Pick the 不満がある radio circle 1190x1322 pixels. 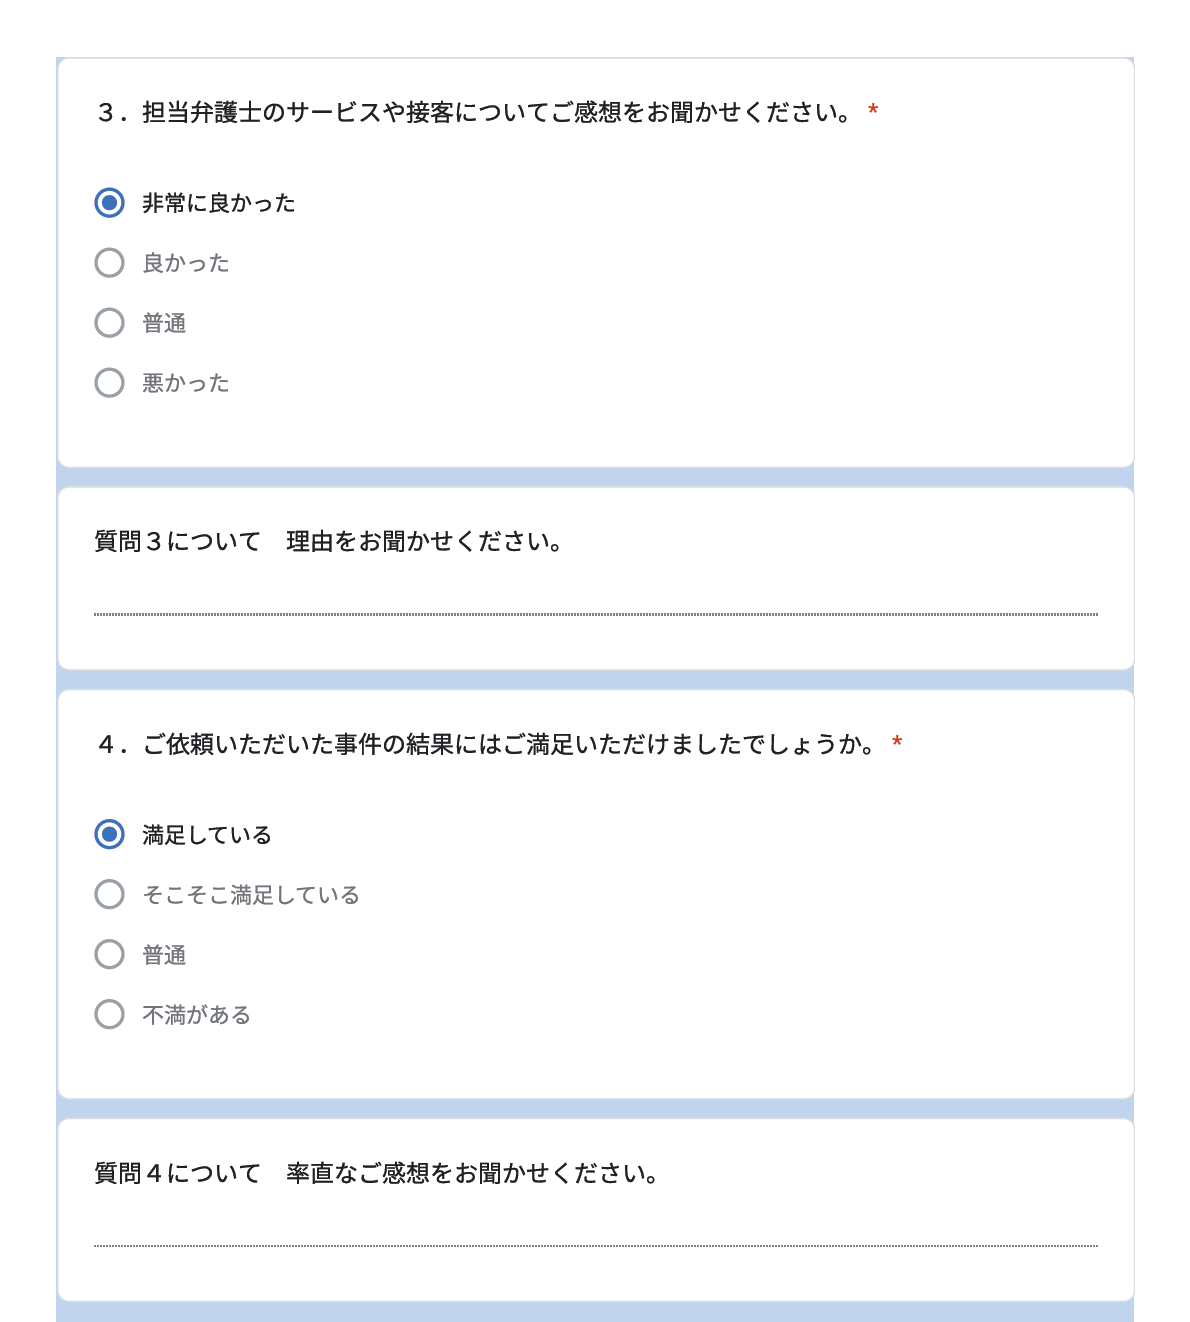(109, 1014)
